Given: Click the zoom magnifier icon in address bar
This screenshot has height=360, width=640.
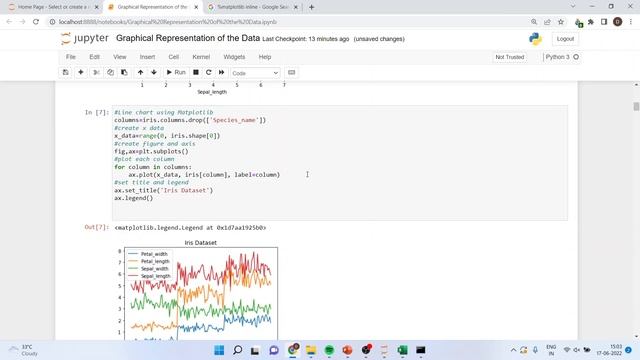Looking at the screenshot, I should pos(534,22).
